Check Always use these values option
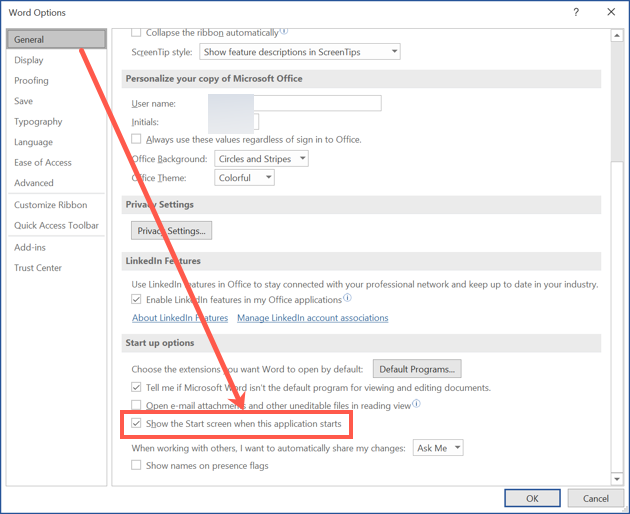Viewport: 630px width, 514px height. click(x=137, y=139)
